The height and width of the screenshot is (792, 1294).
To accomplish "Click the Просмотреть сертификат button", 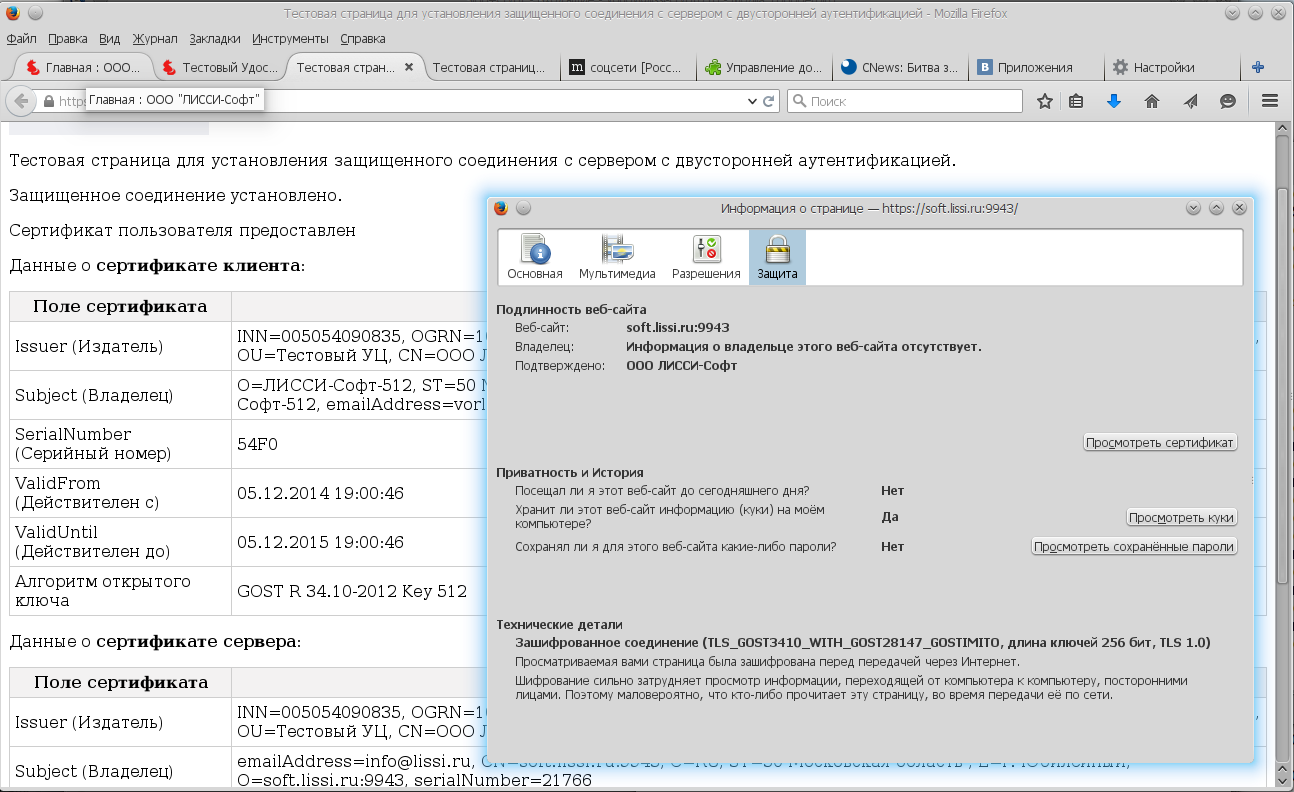I will coord(1160,443).
